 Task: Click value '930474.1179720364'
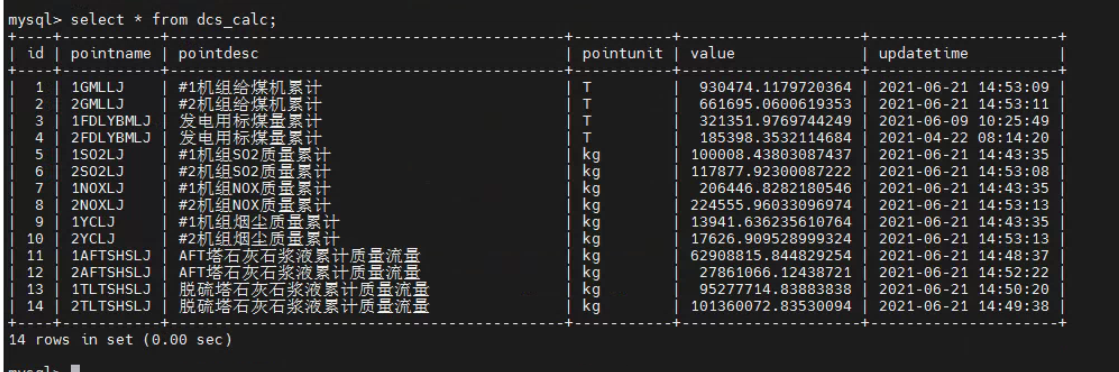(775, 88)
